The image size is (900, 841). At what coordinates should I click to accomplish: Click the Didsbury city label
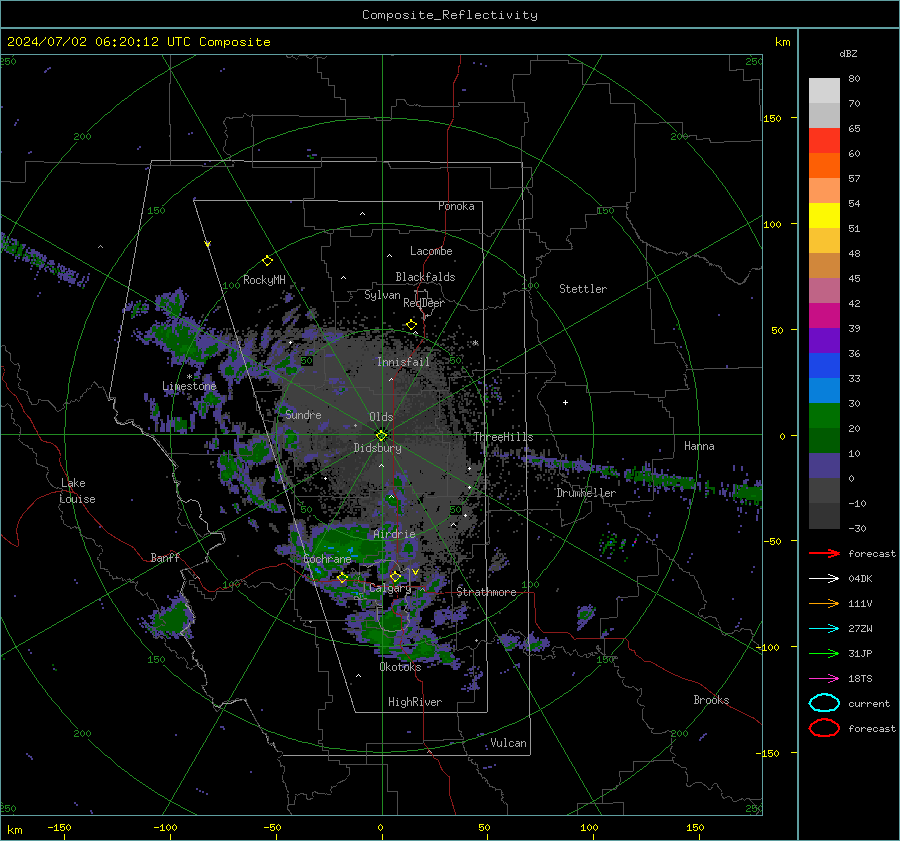click(377, 448)
